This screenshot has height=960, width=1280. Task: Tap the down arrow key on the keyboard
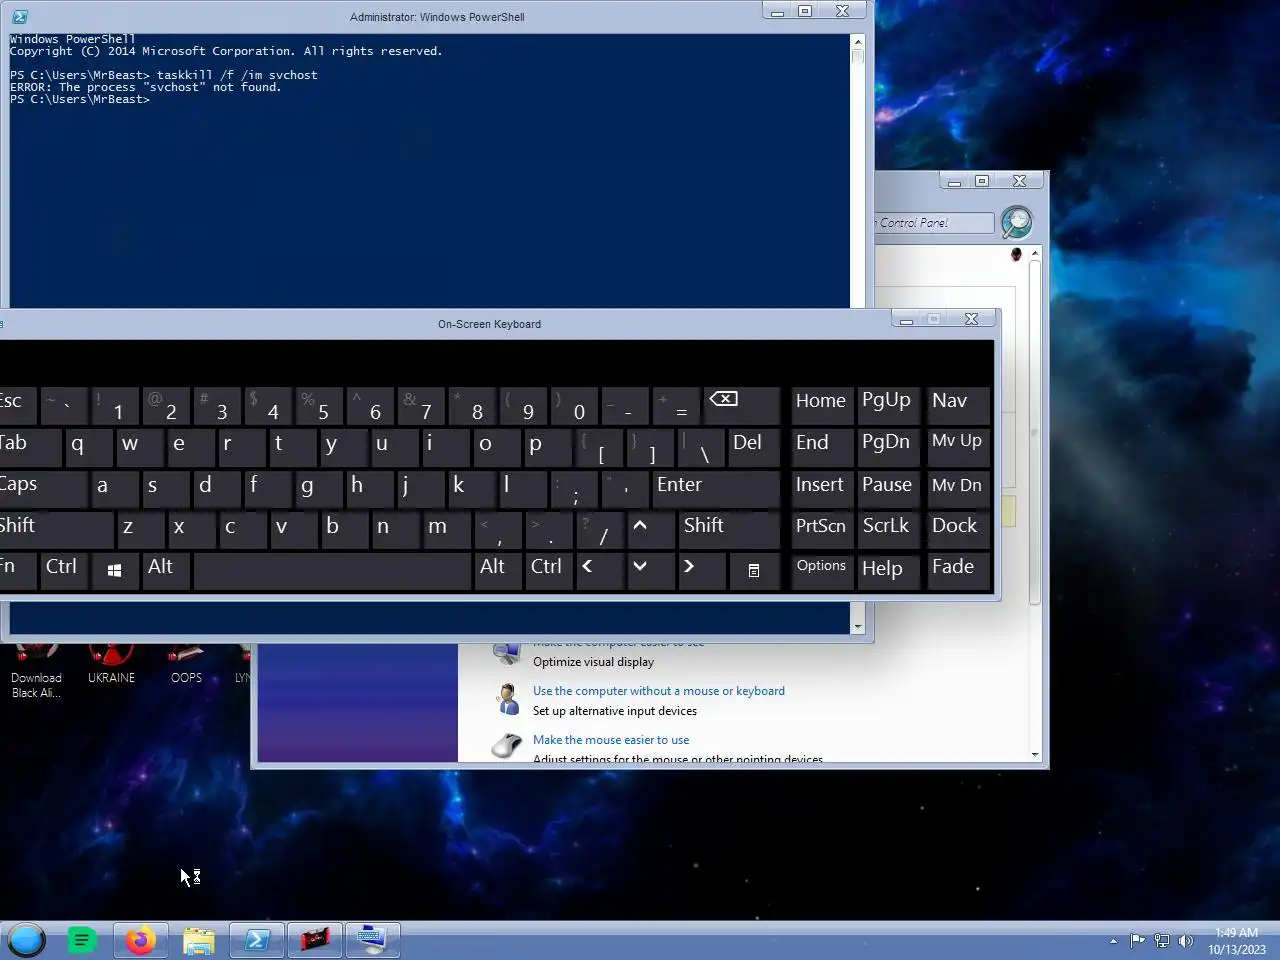coord(651,570)
